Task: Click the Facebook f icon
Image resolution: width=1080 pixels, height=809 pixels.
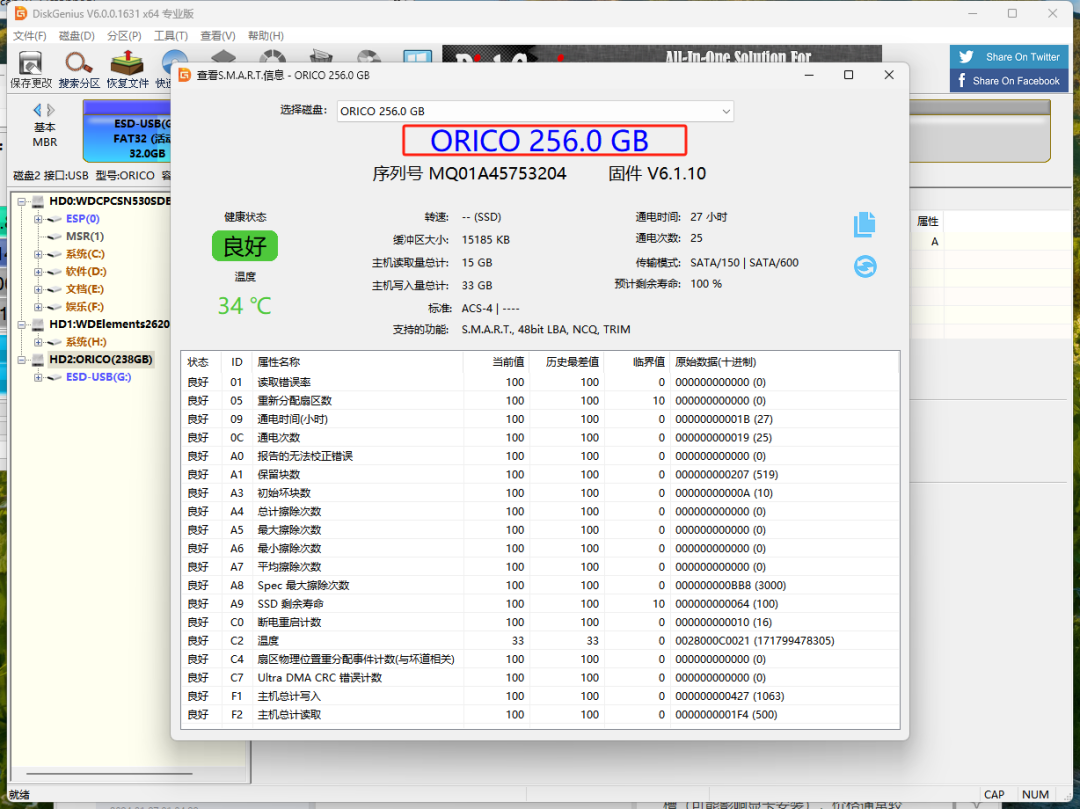Action: [962, 81]
